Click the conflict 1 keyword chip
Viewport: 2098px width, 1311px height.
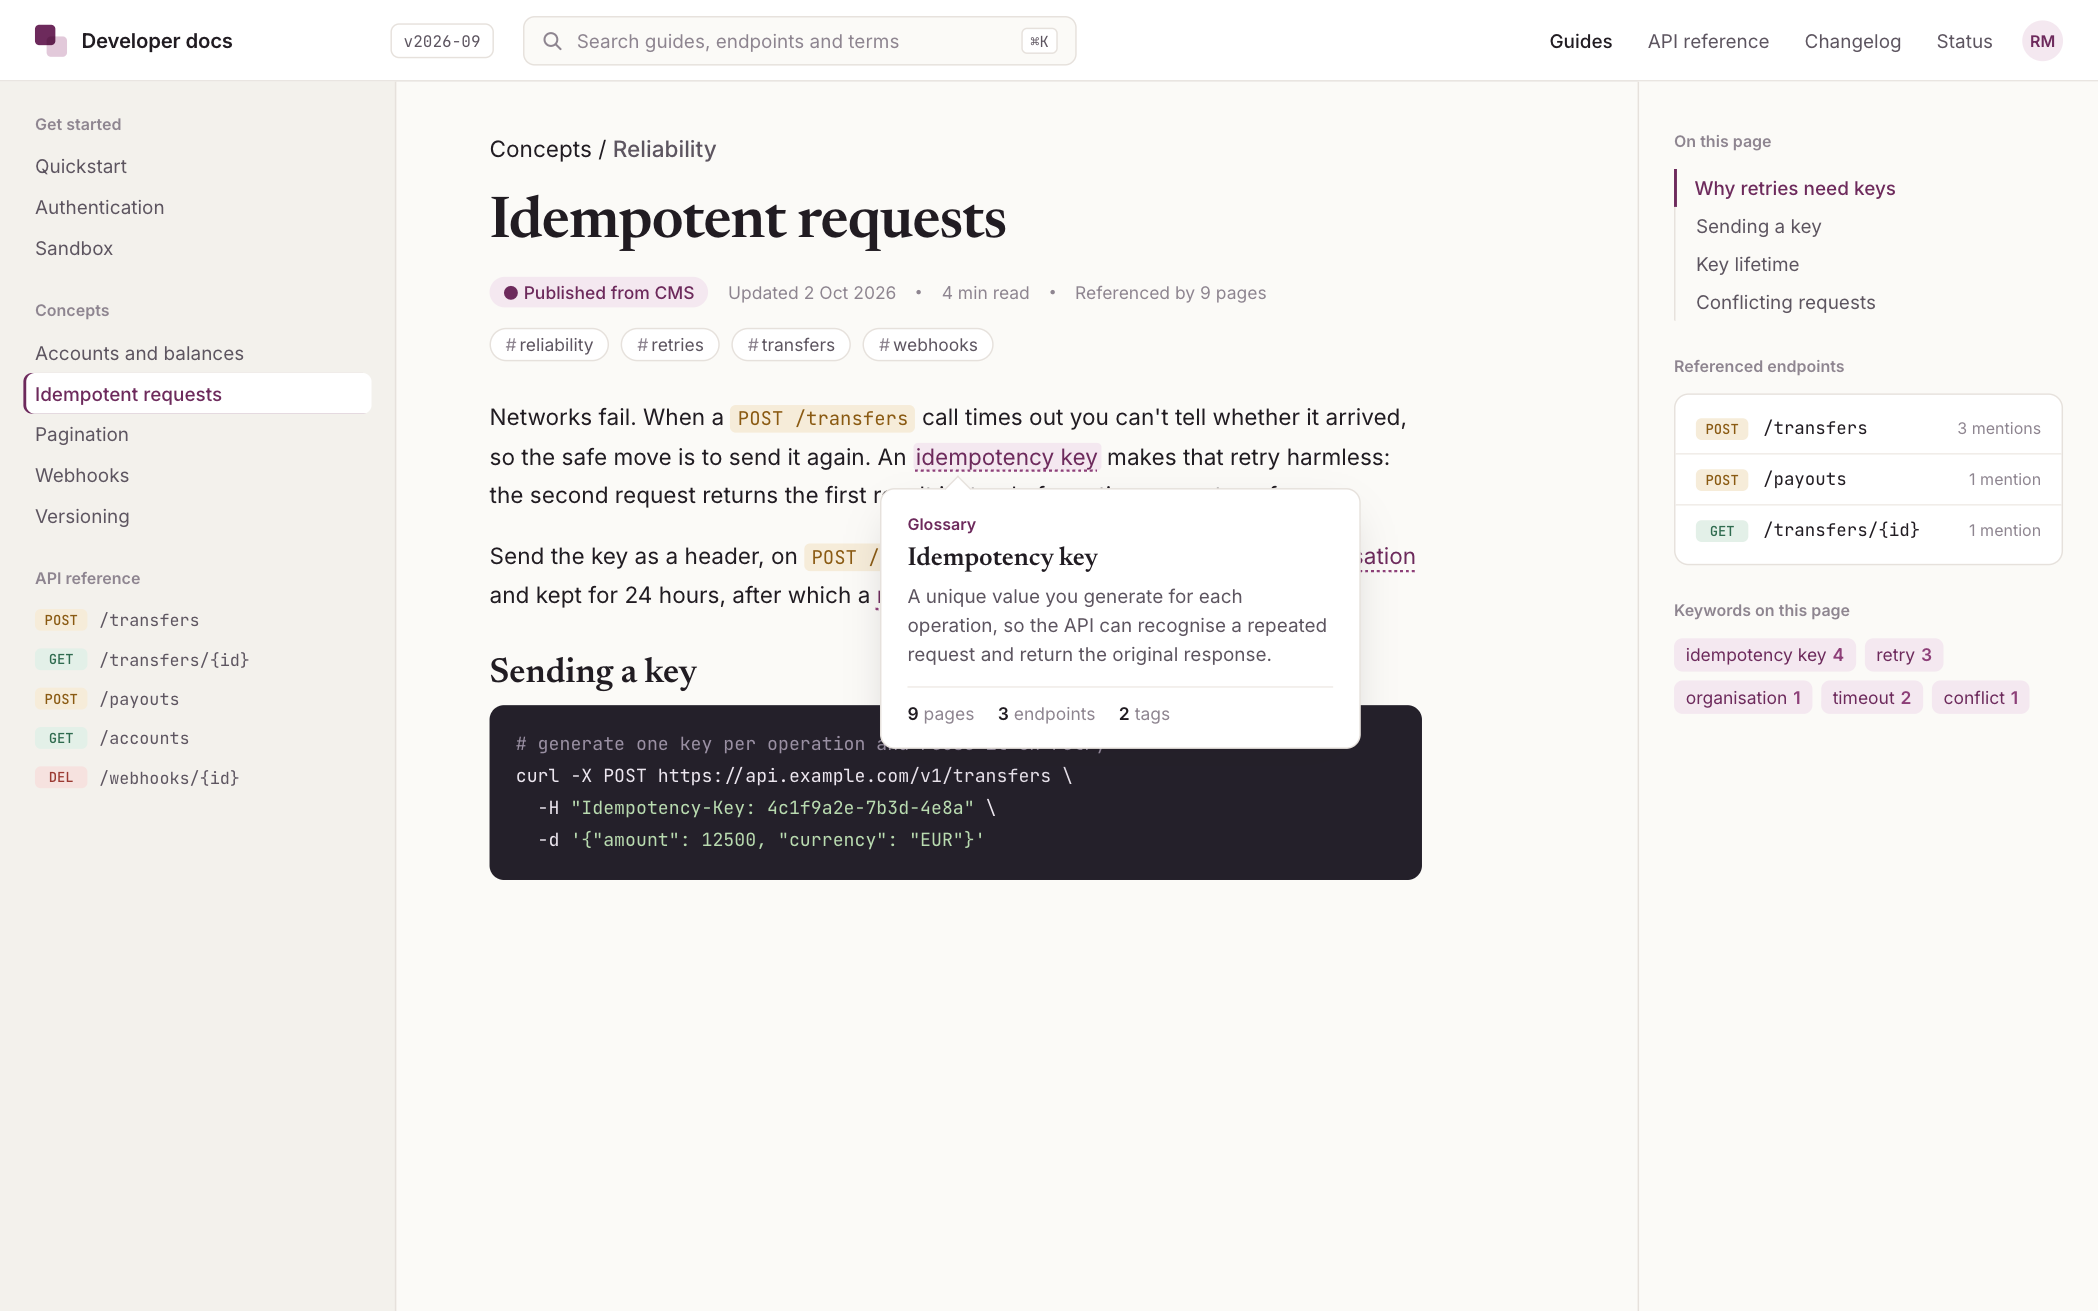(1980, 698)
